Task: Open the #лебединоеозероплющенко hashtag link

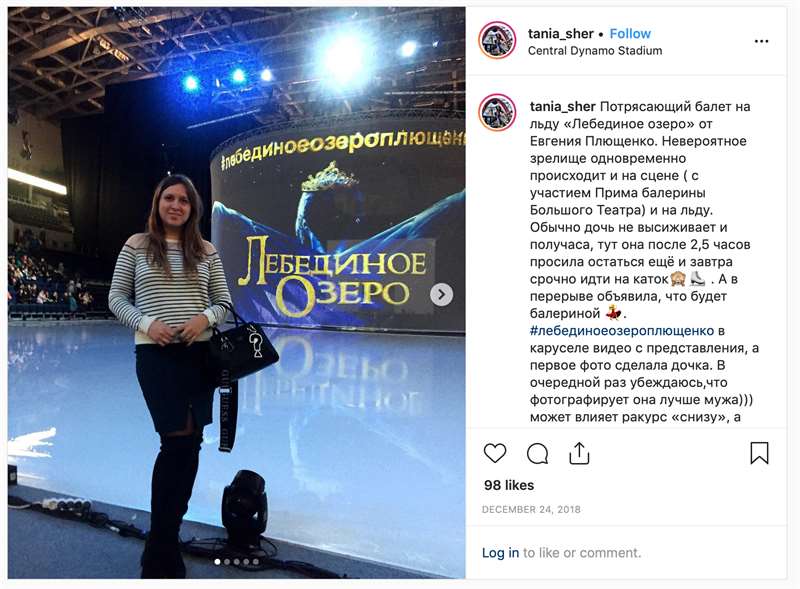Action: click(622, 331)
